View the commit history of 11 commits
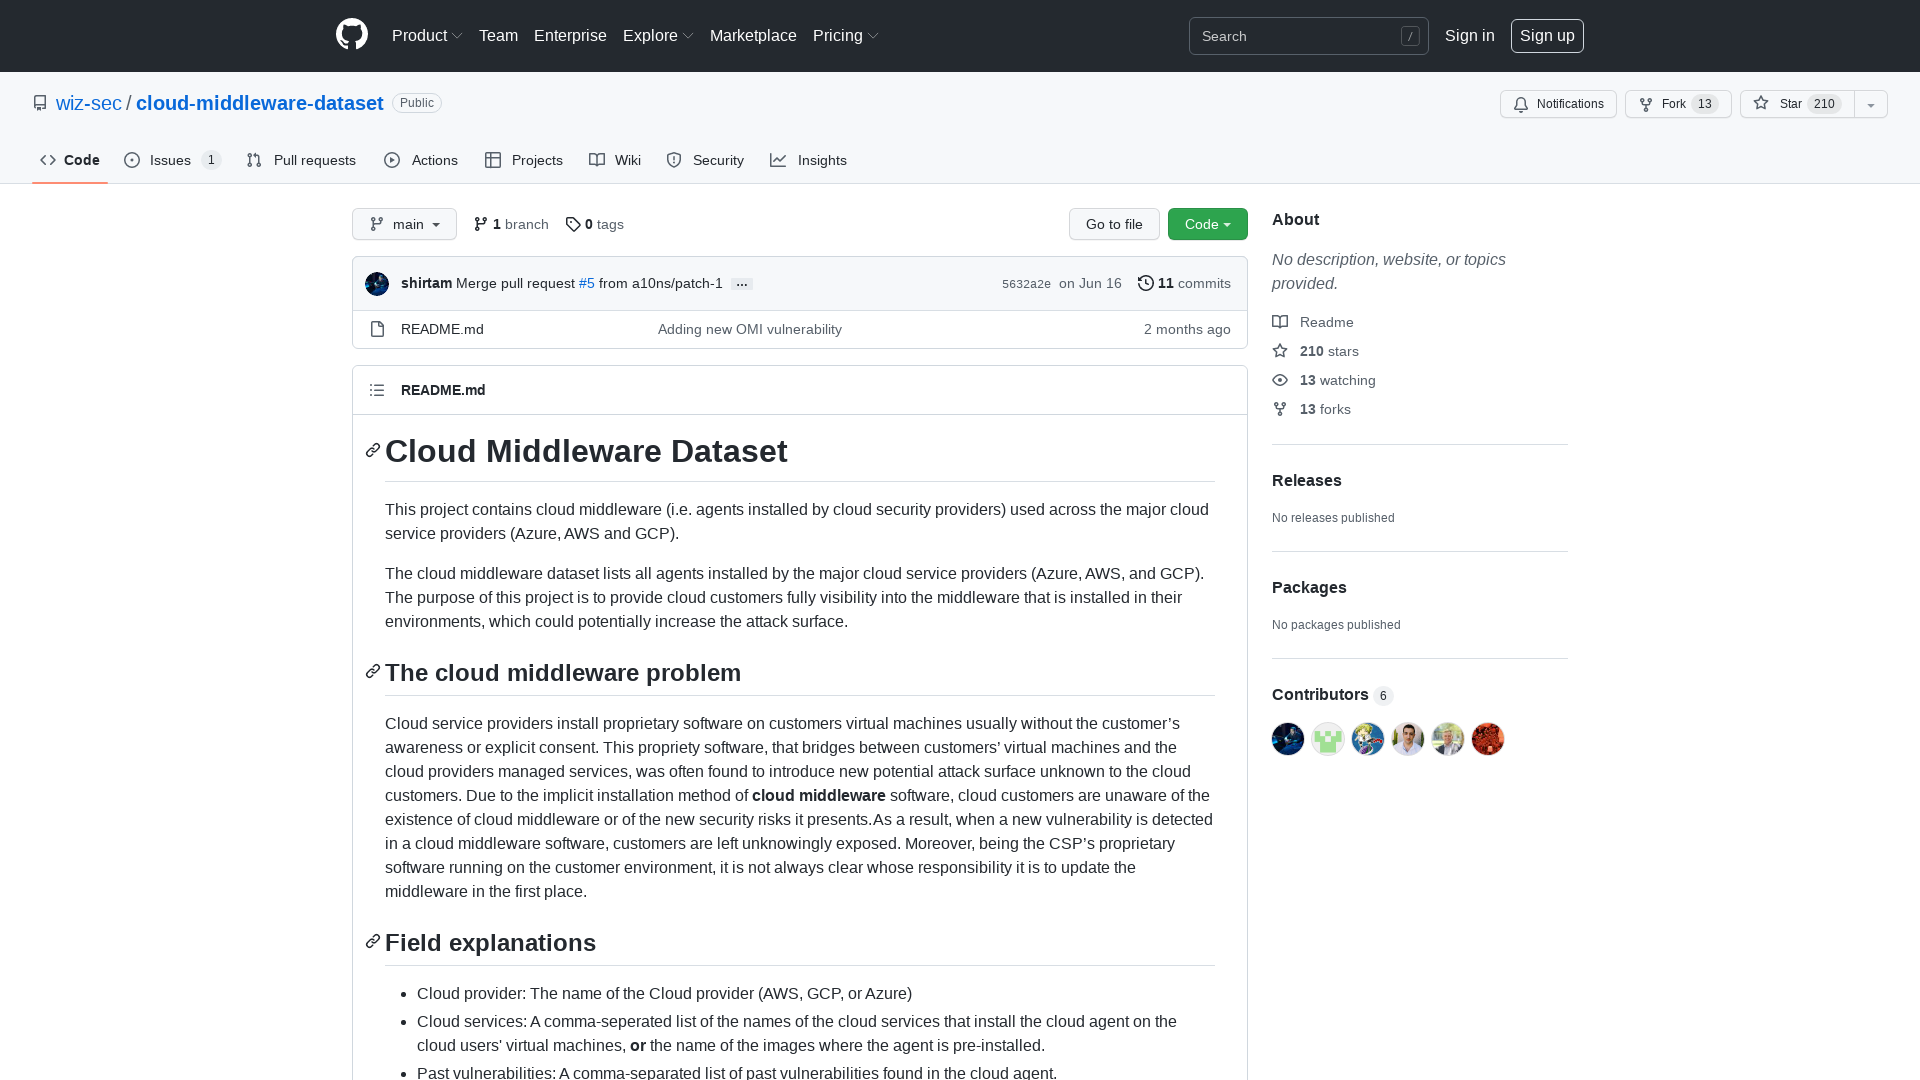1920x1080 pixels. [1184, 283]
